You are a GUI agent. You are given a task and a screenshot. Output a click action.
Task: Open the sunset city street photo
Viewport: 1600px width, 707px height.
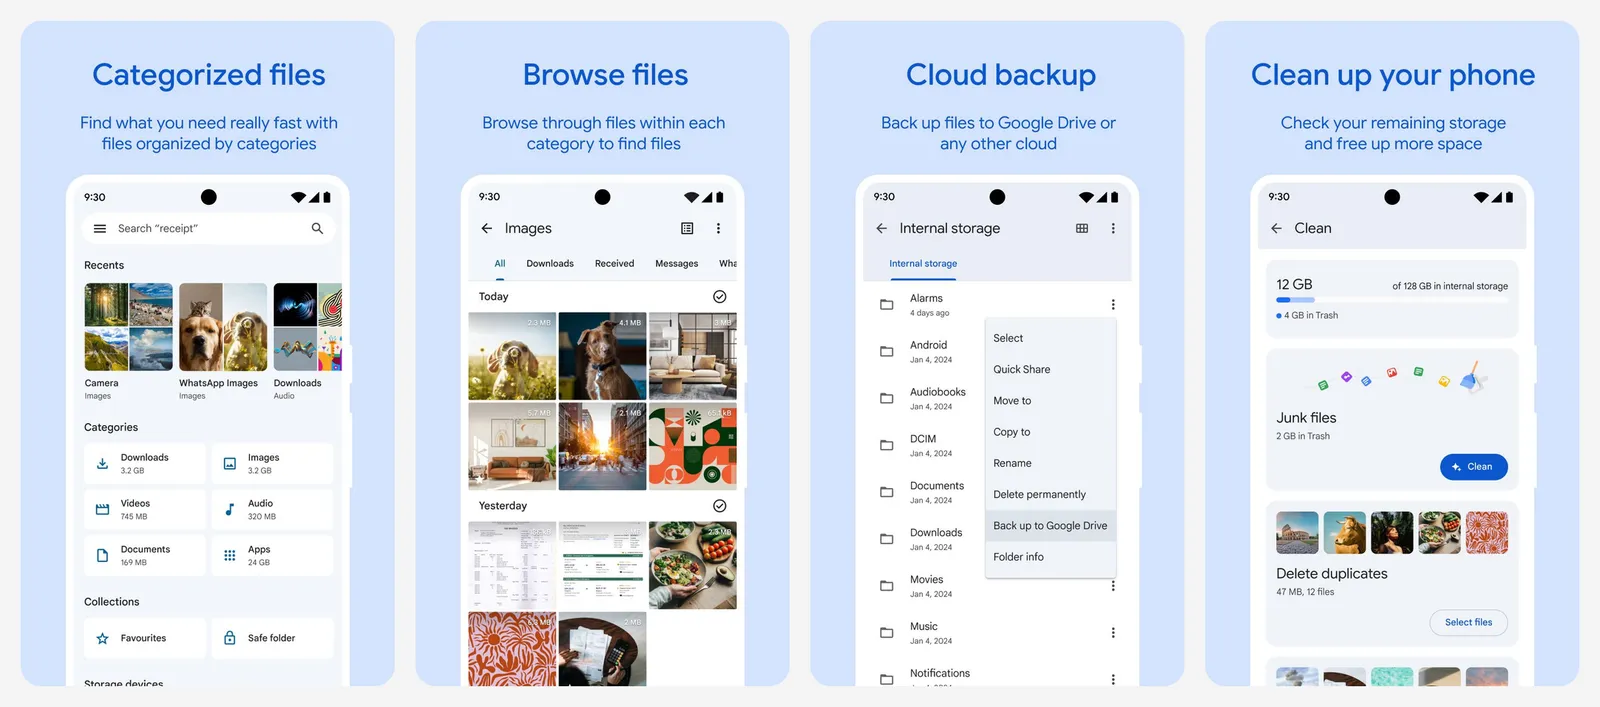[x=602, y=446]
